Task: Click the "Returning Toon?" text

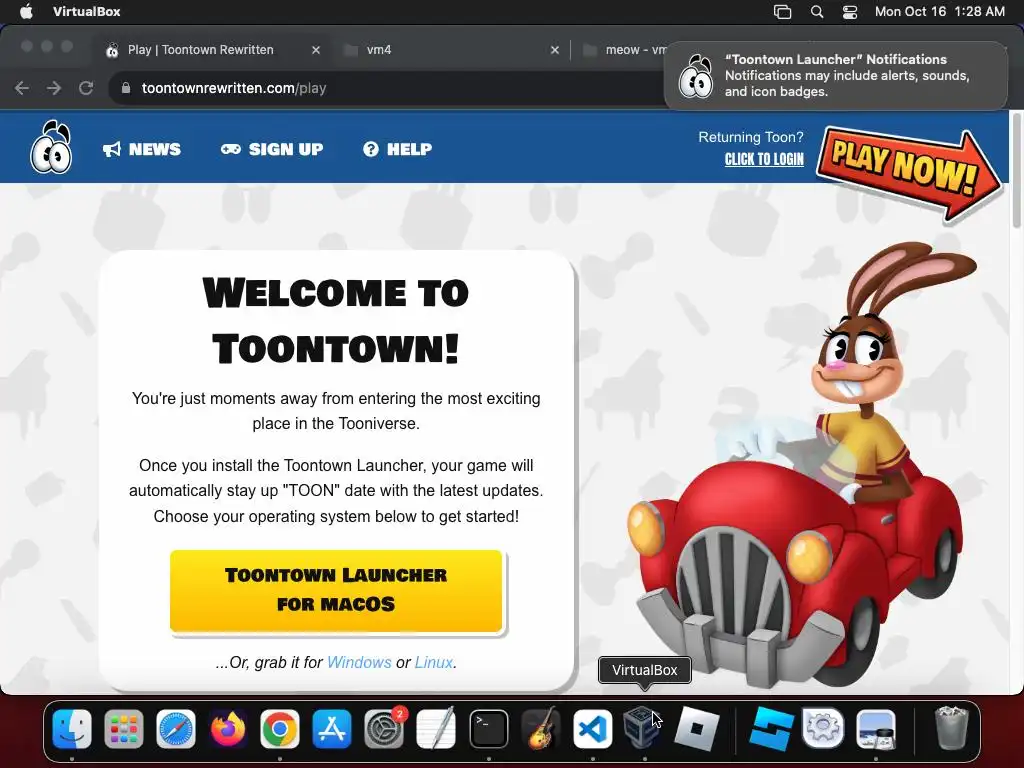Action: tap(751, 137)
